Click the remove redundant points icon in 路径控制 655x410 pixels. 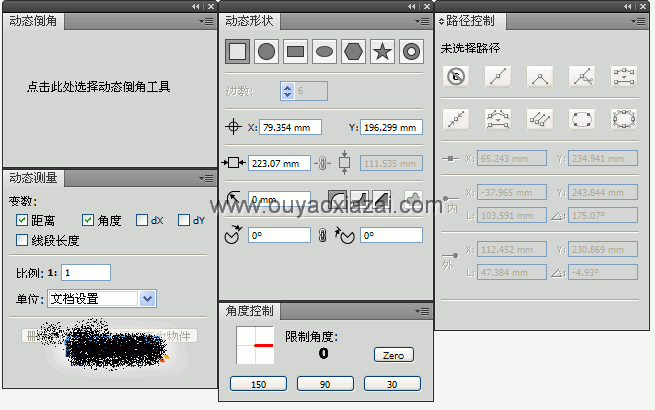[456, 76]
